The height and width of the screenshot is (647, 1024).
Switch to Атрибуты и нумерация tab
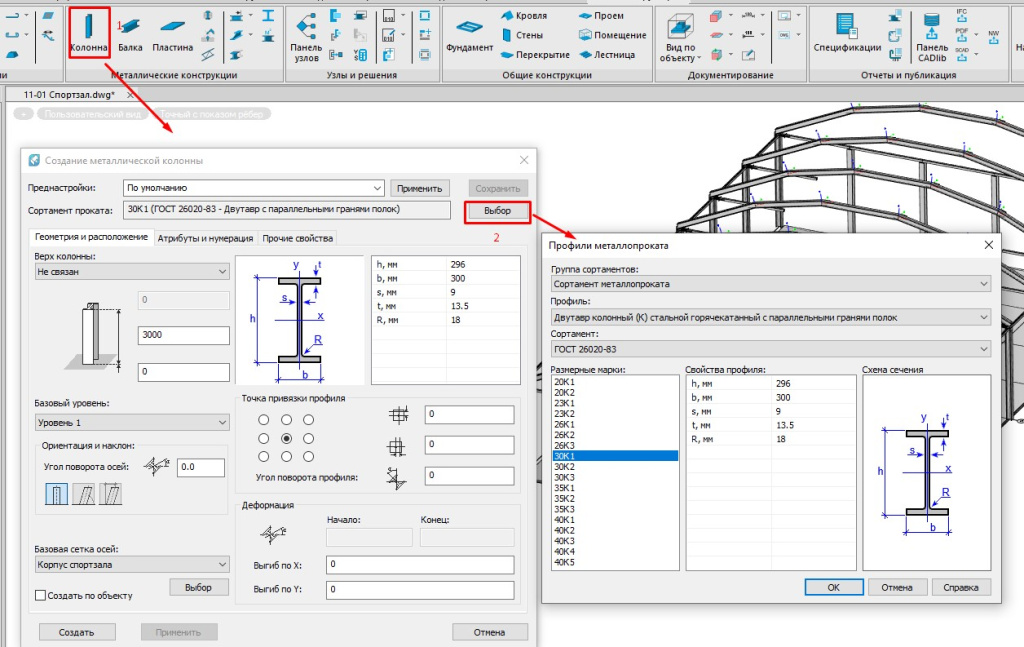[x=205, y=238]
